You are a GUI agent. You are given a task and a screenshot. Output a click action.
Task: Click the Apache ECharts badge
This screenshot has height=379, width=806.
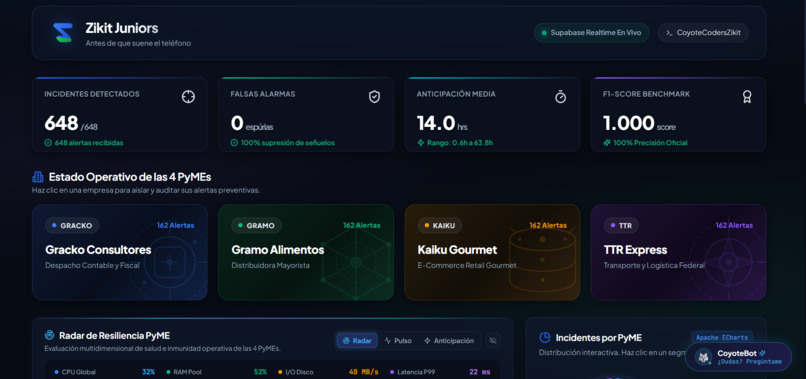722,338
